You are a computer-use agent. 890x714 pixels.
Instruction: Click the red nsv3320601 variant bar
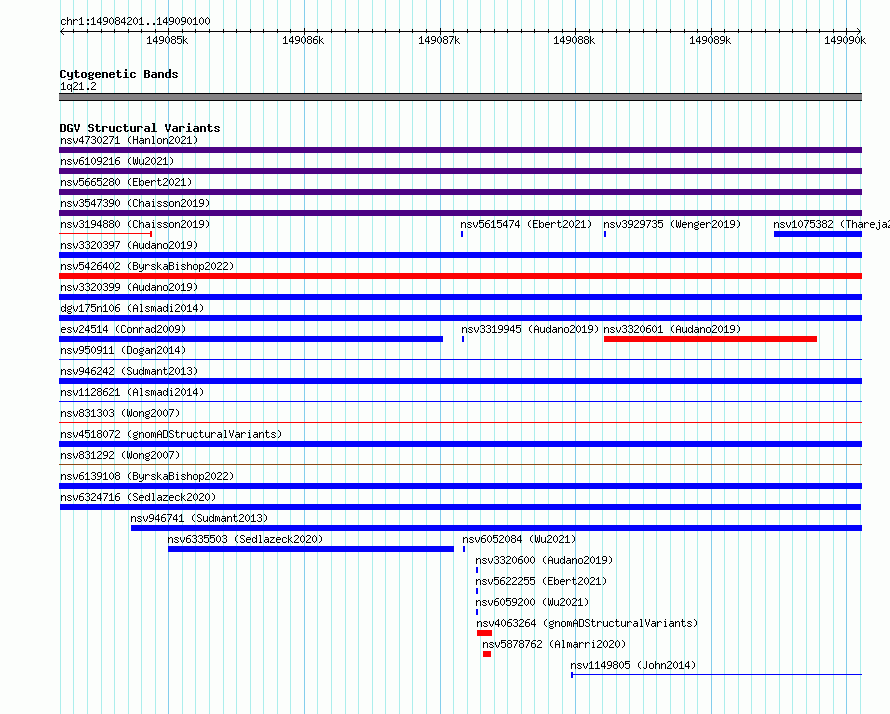click(711, 339)
